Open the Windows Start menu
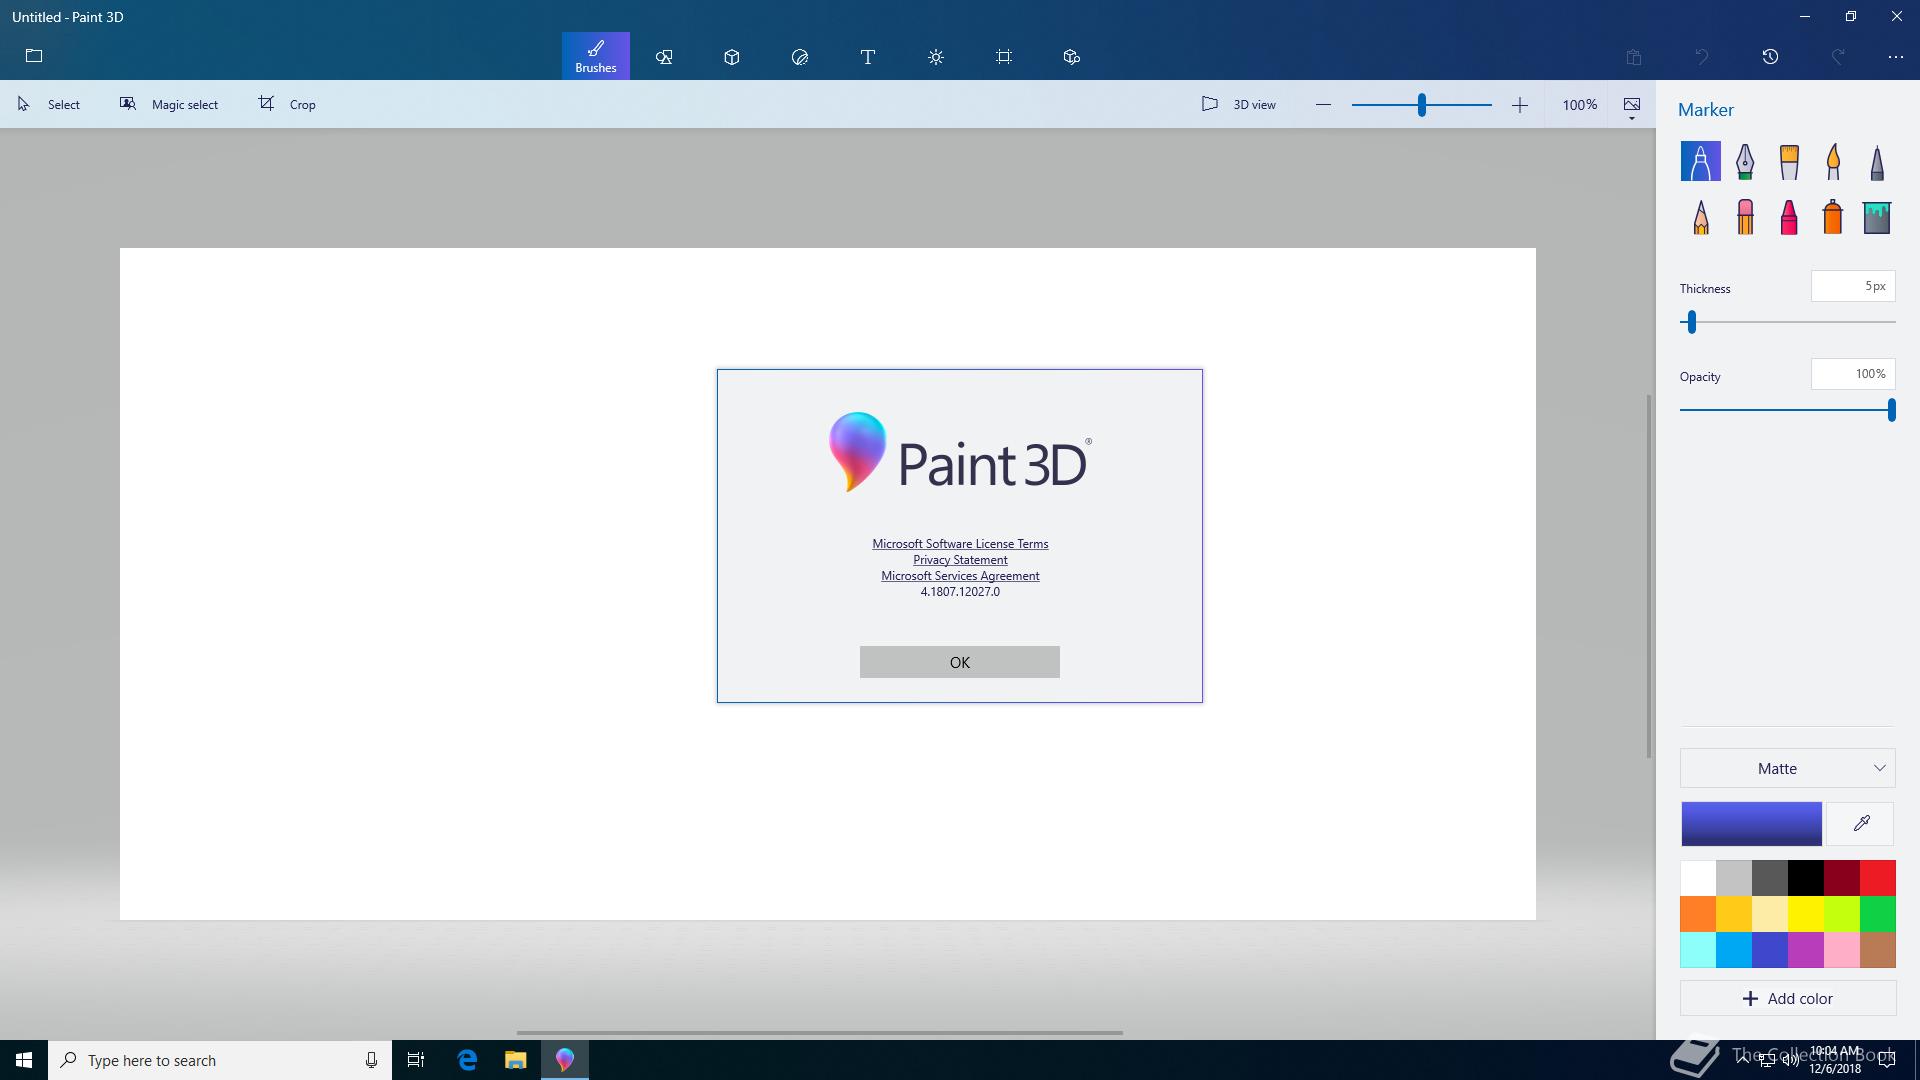 [x=24, y=1060]
